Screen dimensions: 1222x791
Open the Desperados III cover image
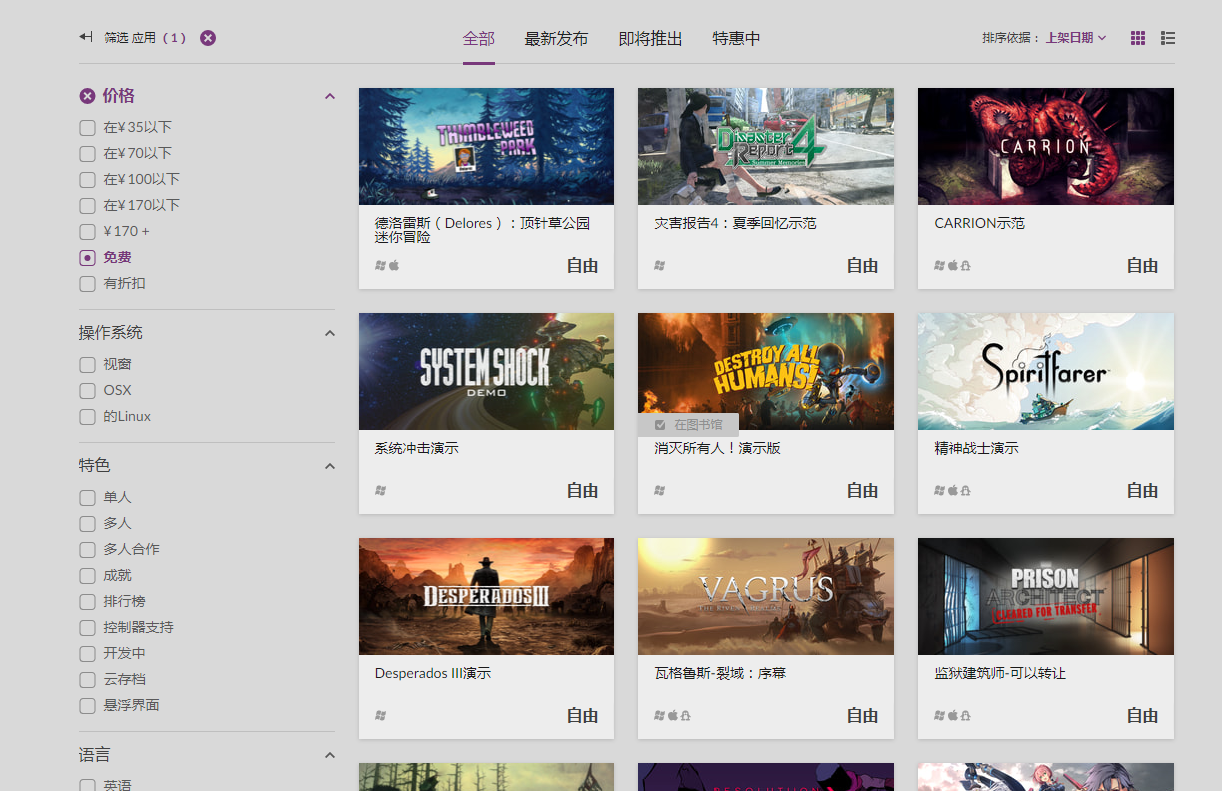(486, 596)
